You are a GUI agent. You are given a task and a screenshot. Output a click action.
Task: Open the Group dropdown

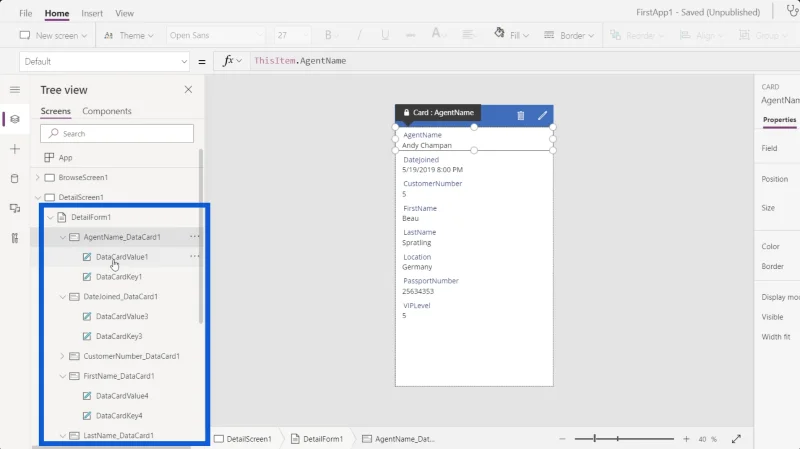[764, 35]
